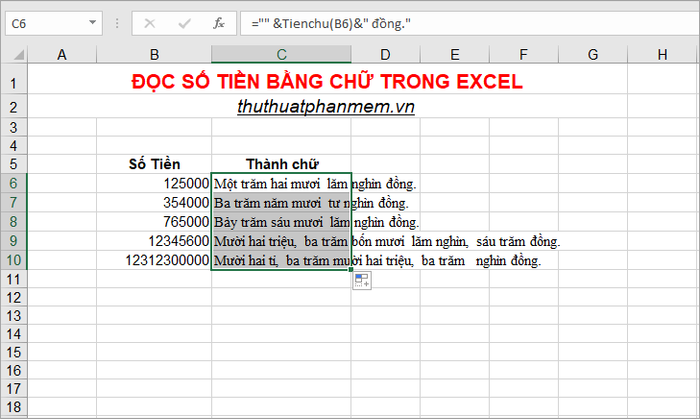Select row 8 header
Image resolution: width=700 pixels, height=419 pixels.
(13, 221)
